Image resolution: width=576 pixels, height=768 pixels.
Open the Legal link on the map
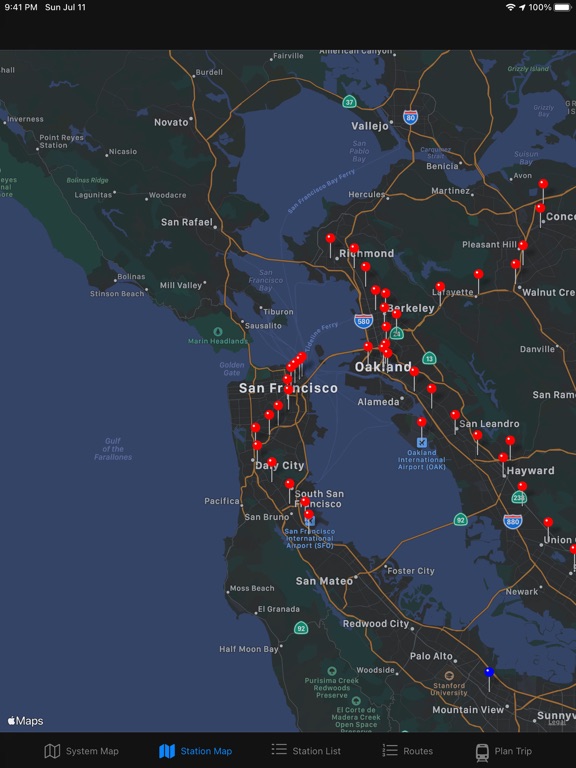coord(557,722)
